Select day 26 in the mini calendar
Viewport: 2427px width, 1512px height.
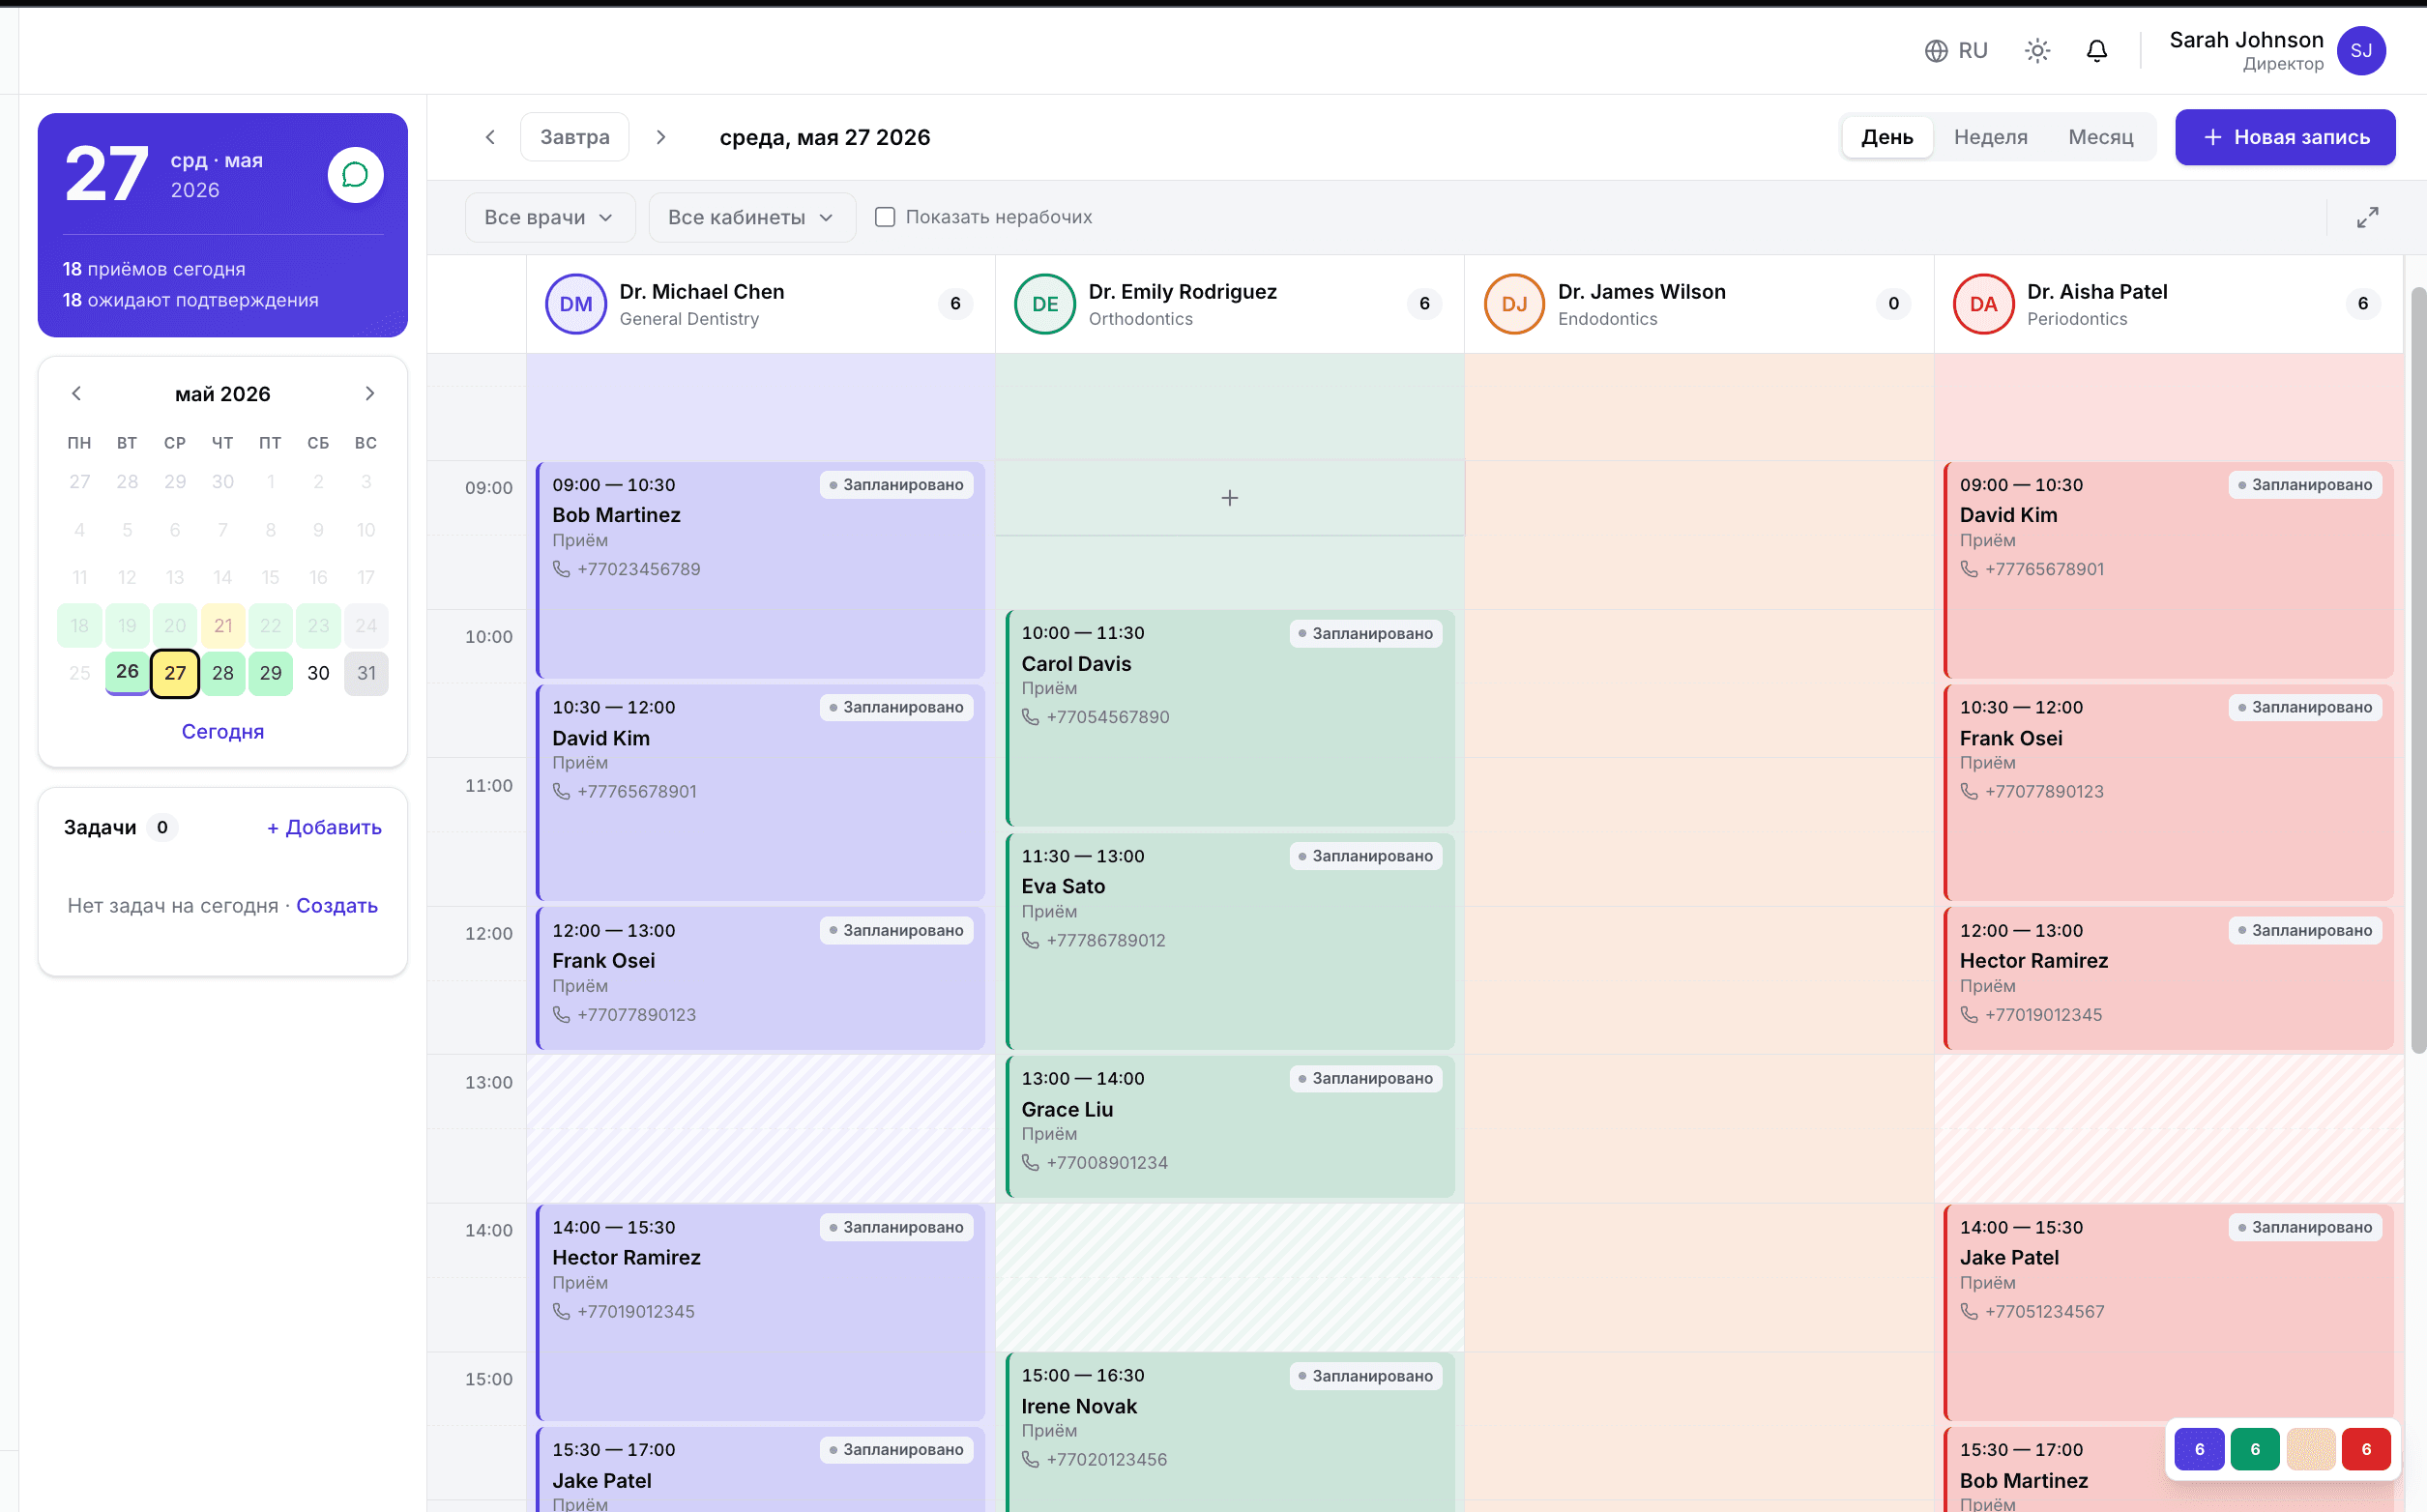tap(127, 672)
